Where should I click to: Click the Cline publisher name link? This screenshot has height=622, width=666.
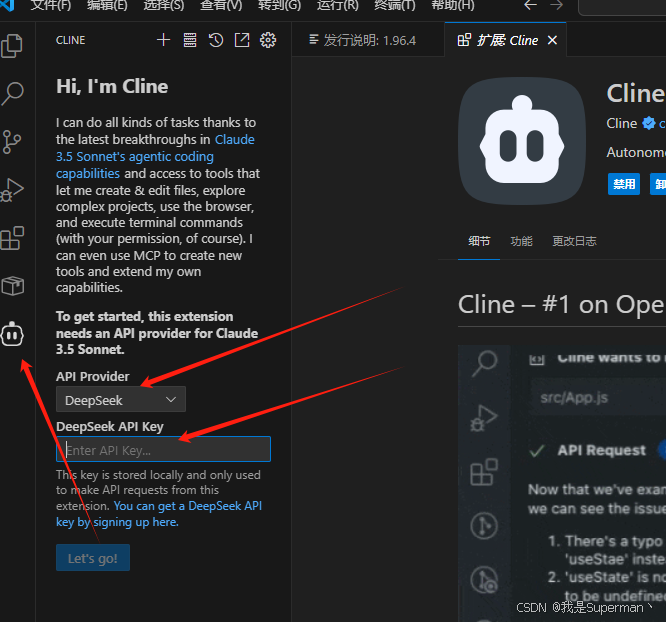coord(621,123)
